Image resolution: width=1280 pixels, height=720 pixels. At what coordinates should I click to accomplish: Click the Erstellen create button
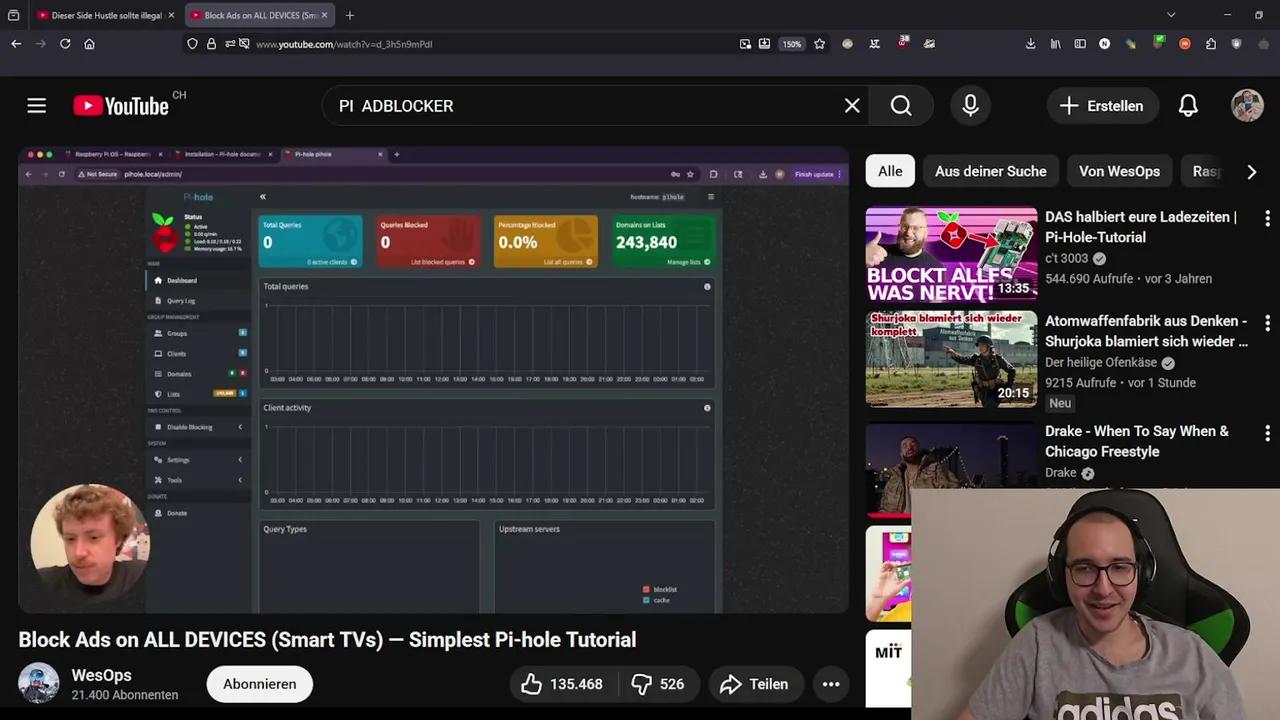(x=1102, y=106)
